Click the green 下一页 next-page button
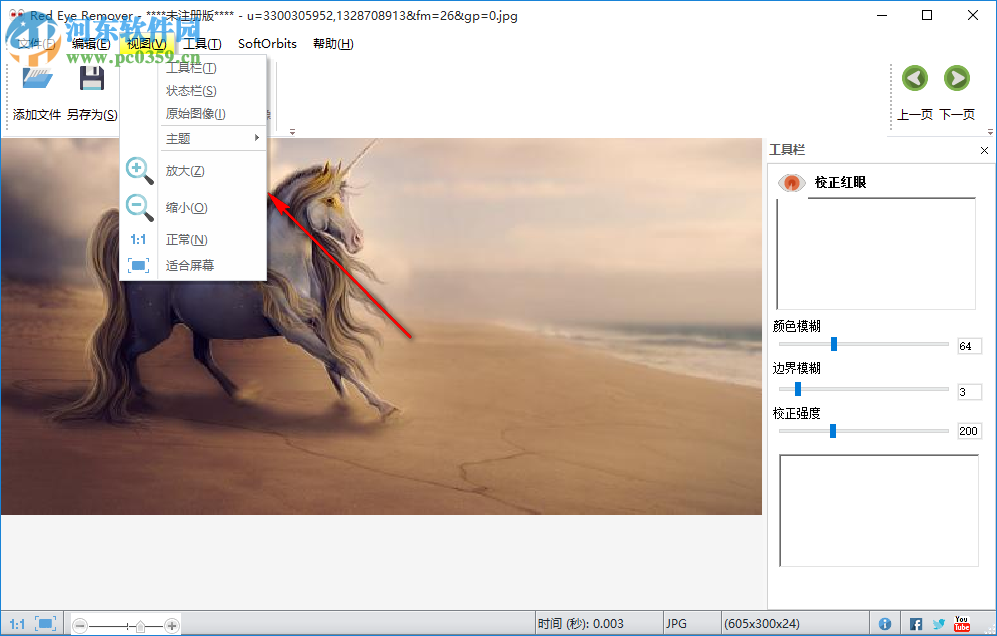This screenshot has height=636, width=997. [x=956, y=78]
